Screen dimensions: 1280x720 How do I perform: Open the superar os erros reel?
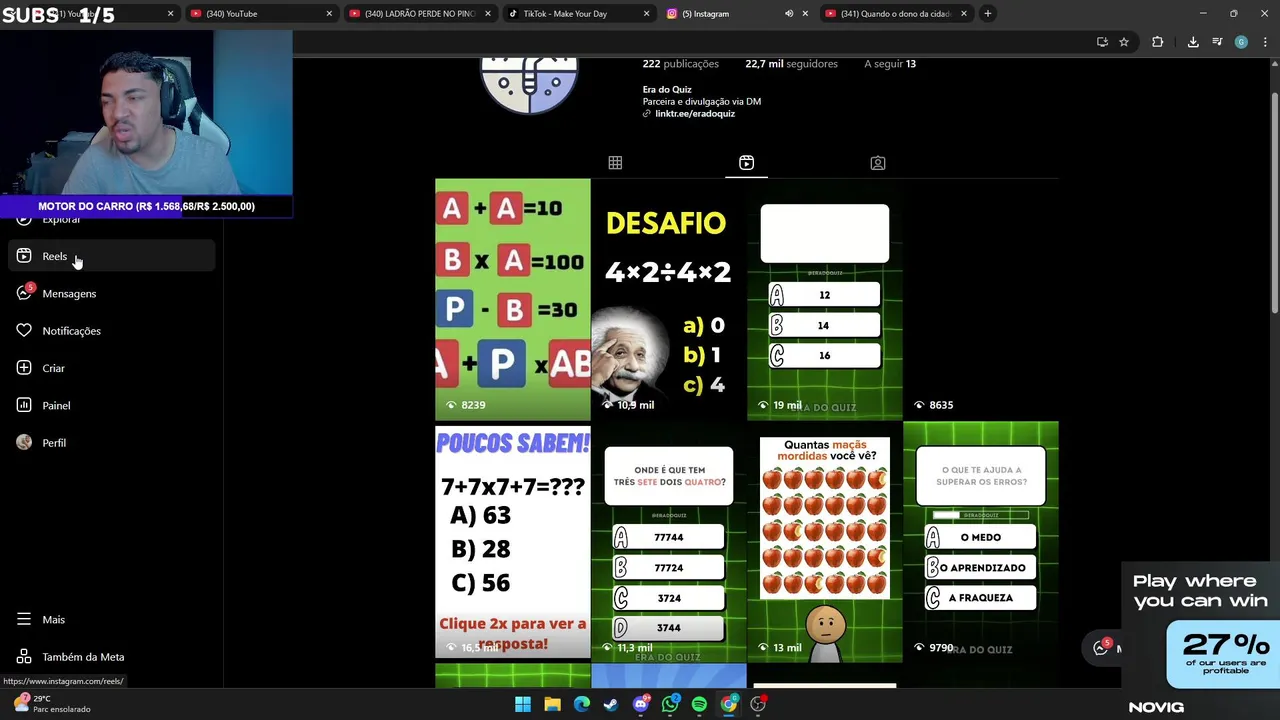(980, 542)
